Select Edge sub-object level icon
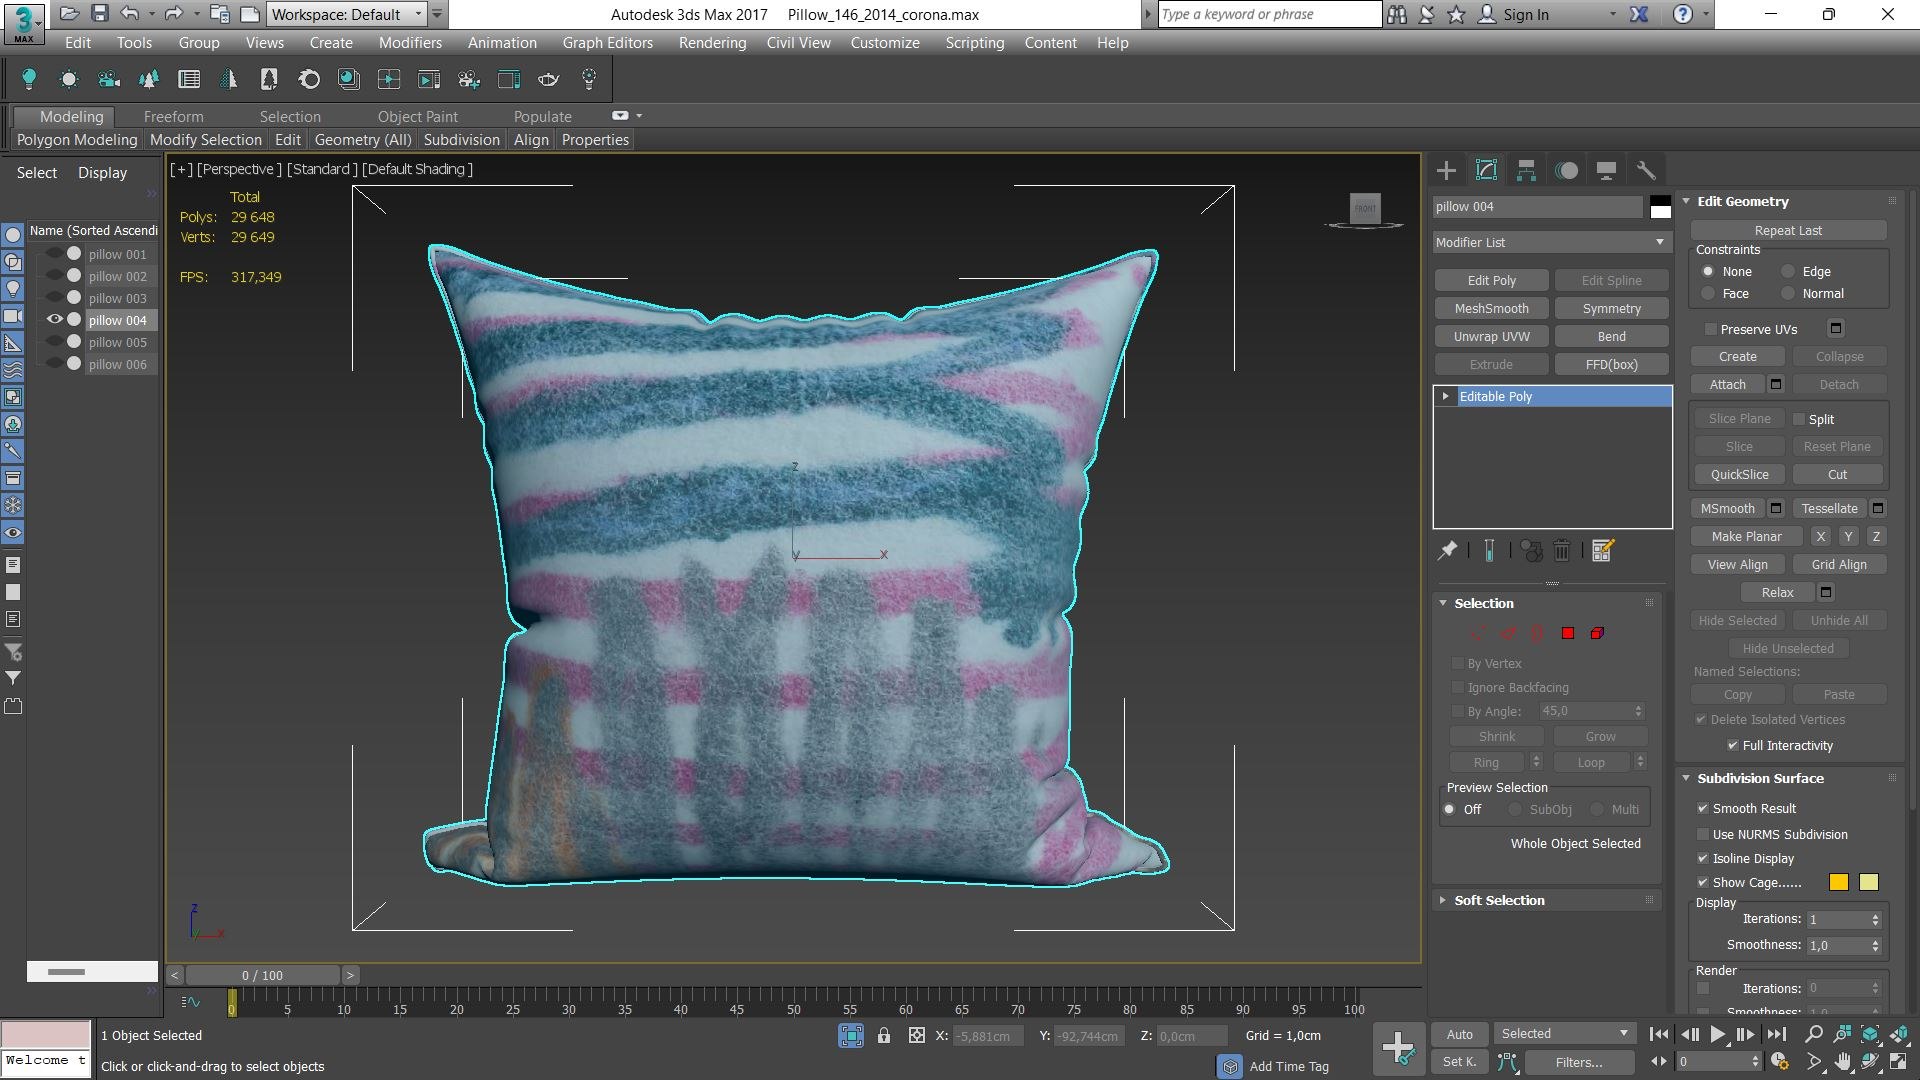The width and height of the screenshot is (1920, 1080). tap(1508, 633)
